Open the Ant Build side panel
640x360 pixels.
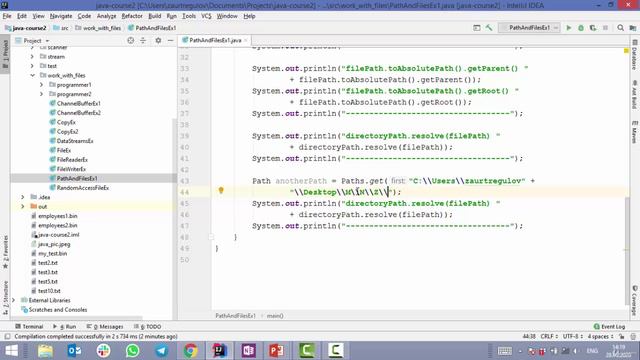pyautogui.click(x=635, y=94)
